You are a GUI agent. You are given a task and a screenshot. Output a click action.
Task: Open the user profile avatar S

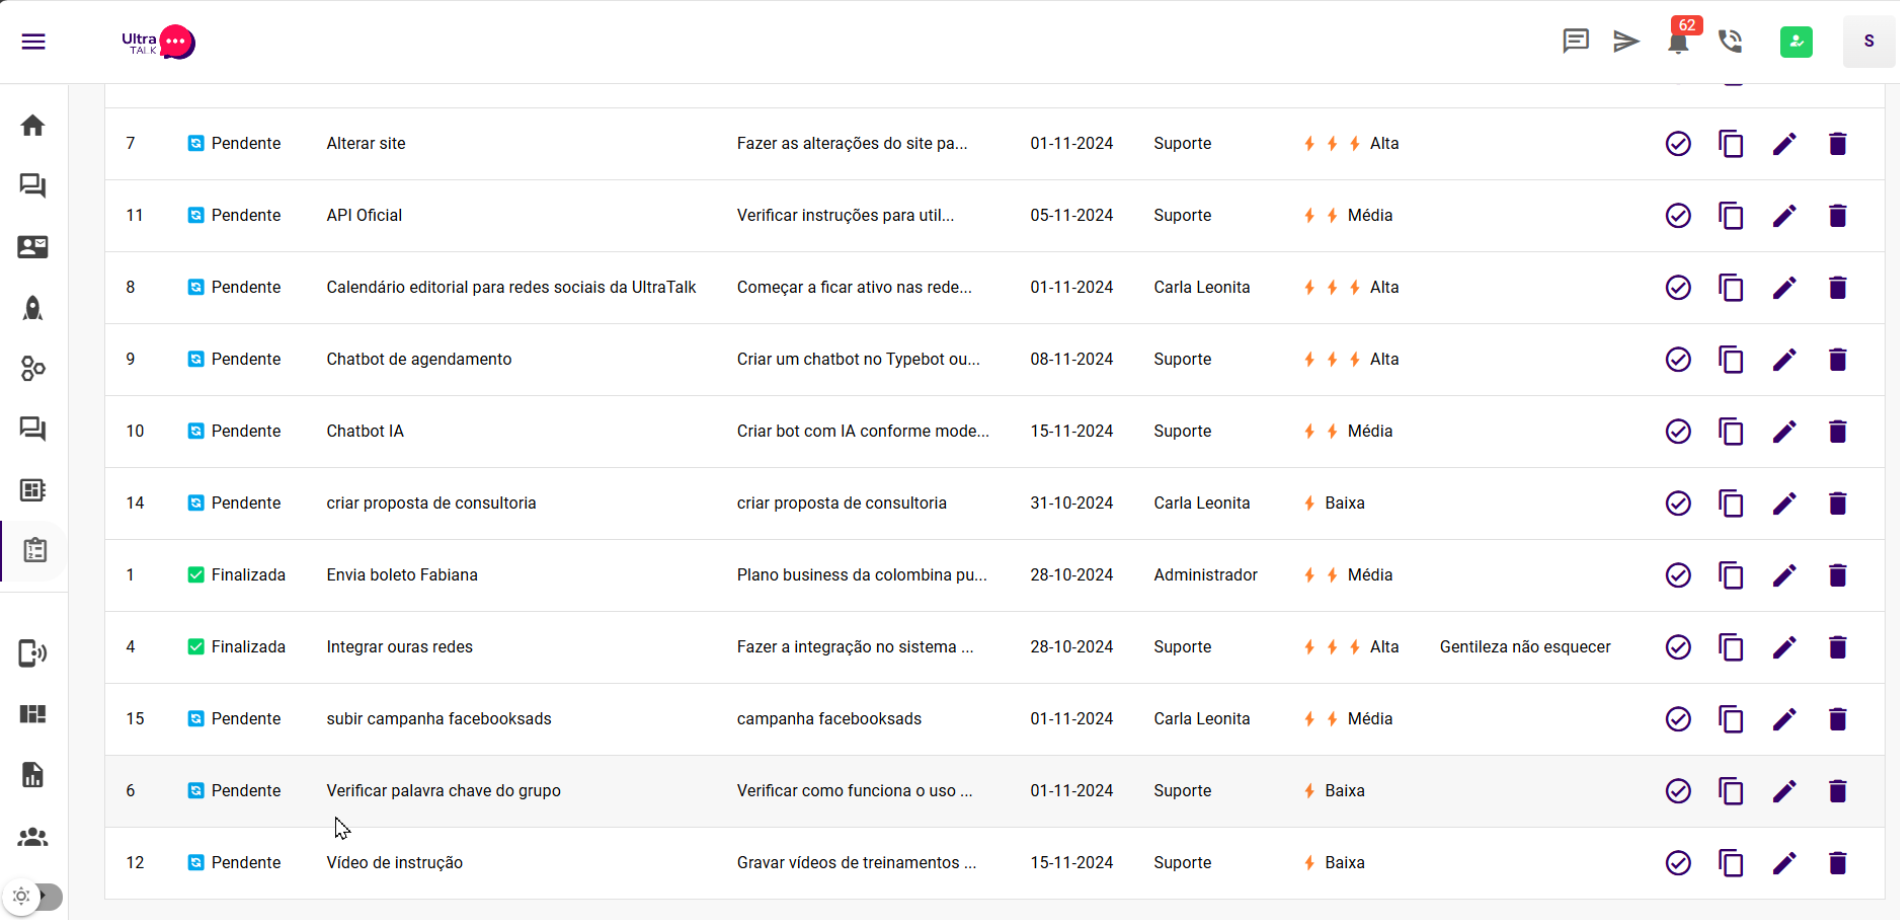point(1868,41)
